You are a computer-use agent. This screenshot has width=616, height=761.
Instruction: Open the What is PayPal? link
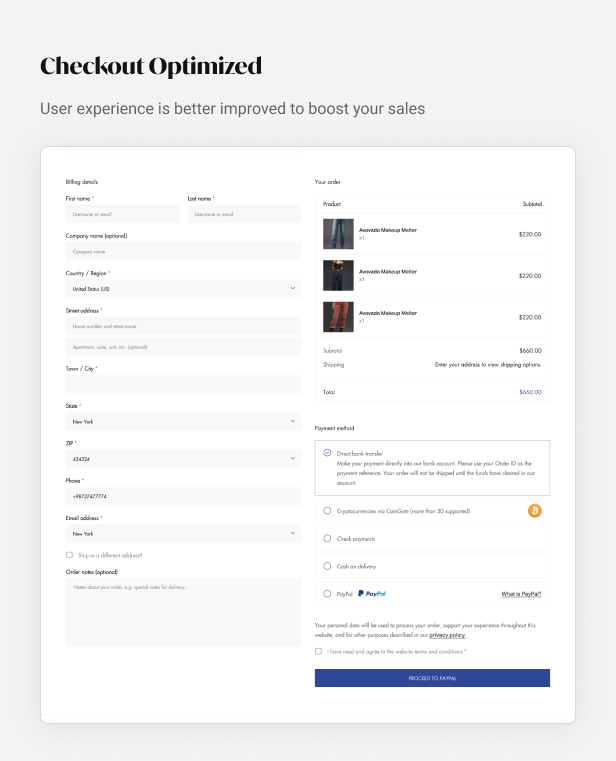[521, 594]
